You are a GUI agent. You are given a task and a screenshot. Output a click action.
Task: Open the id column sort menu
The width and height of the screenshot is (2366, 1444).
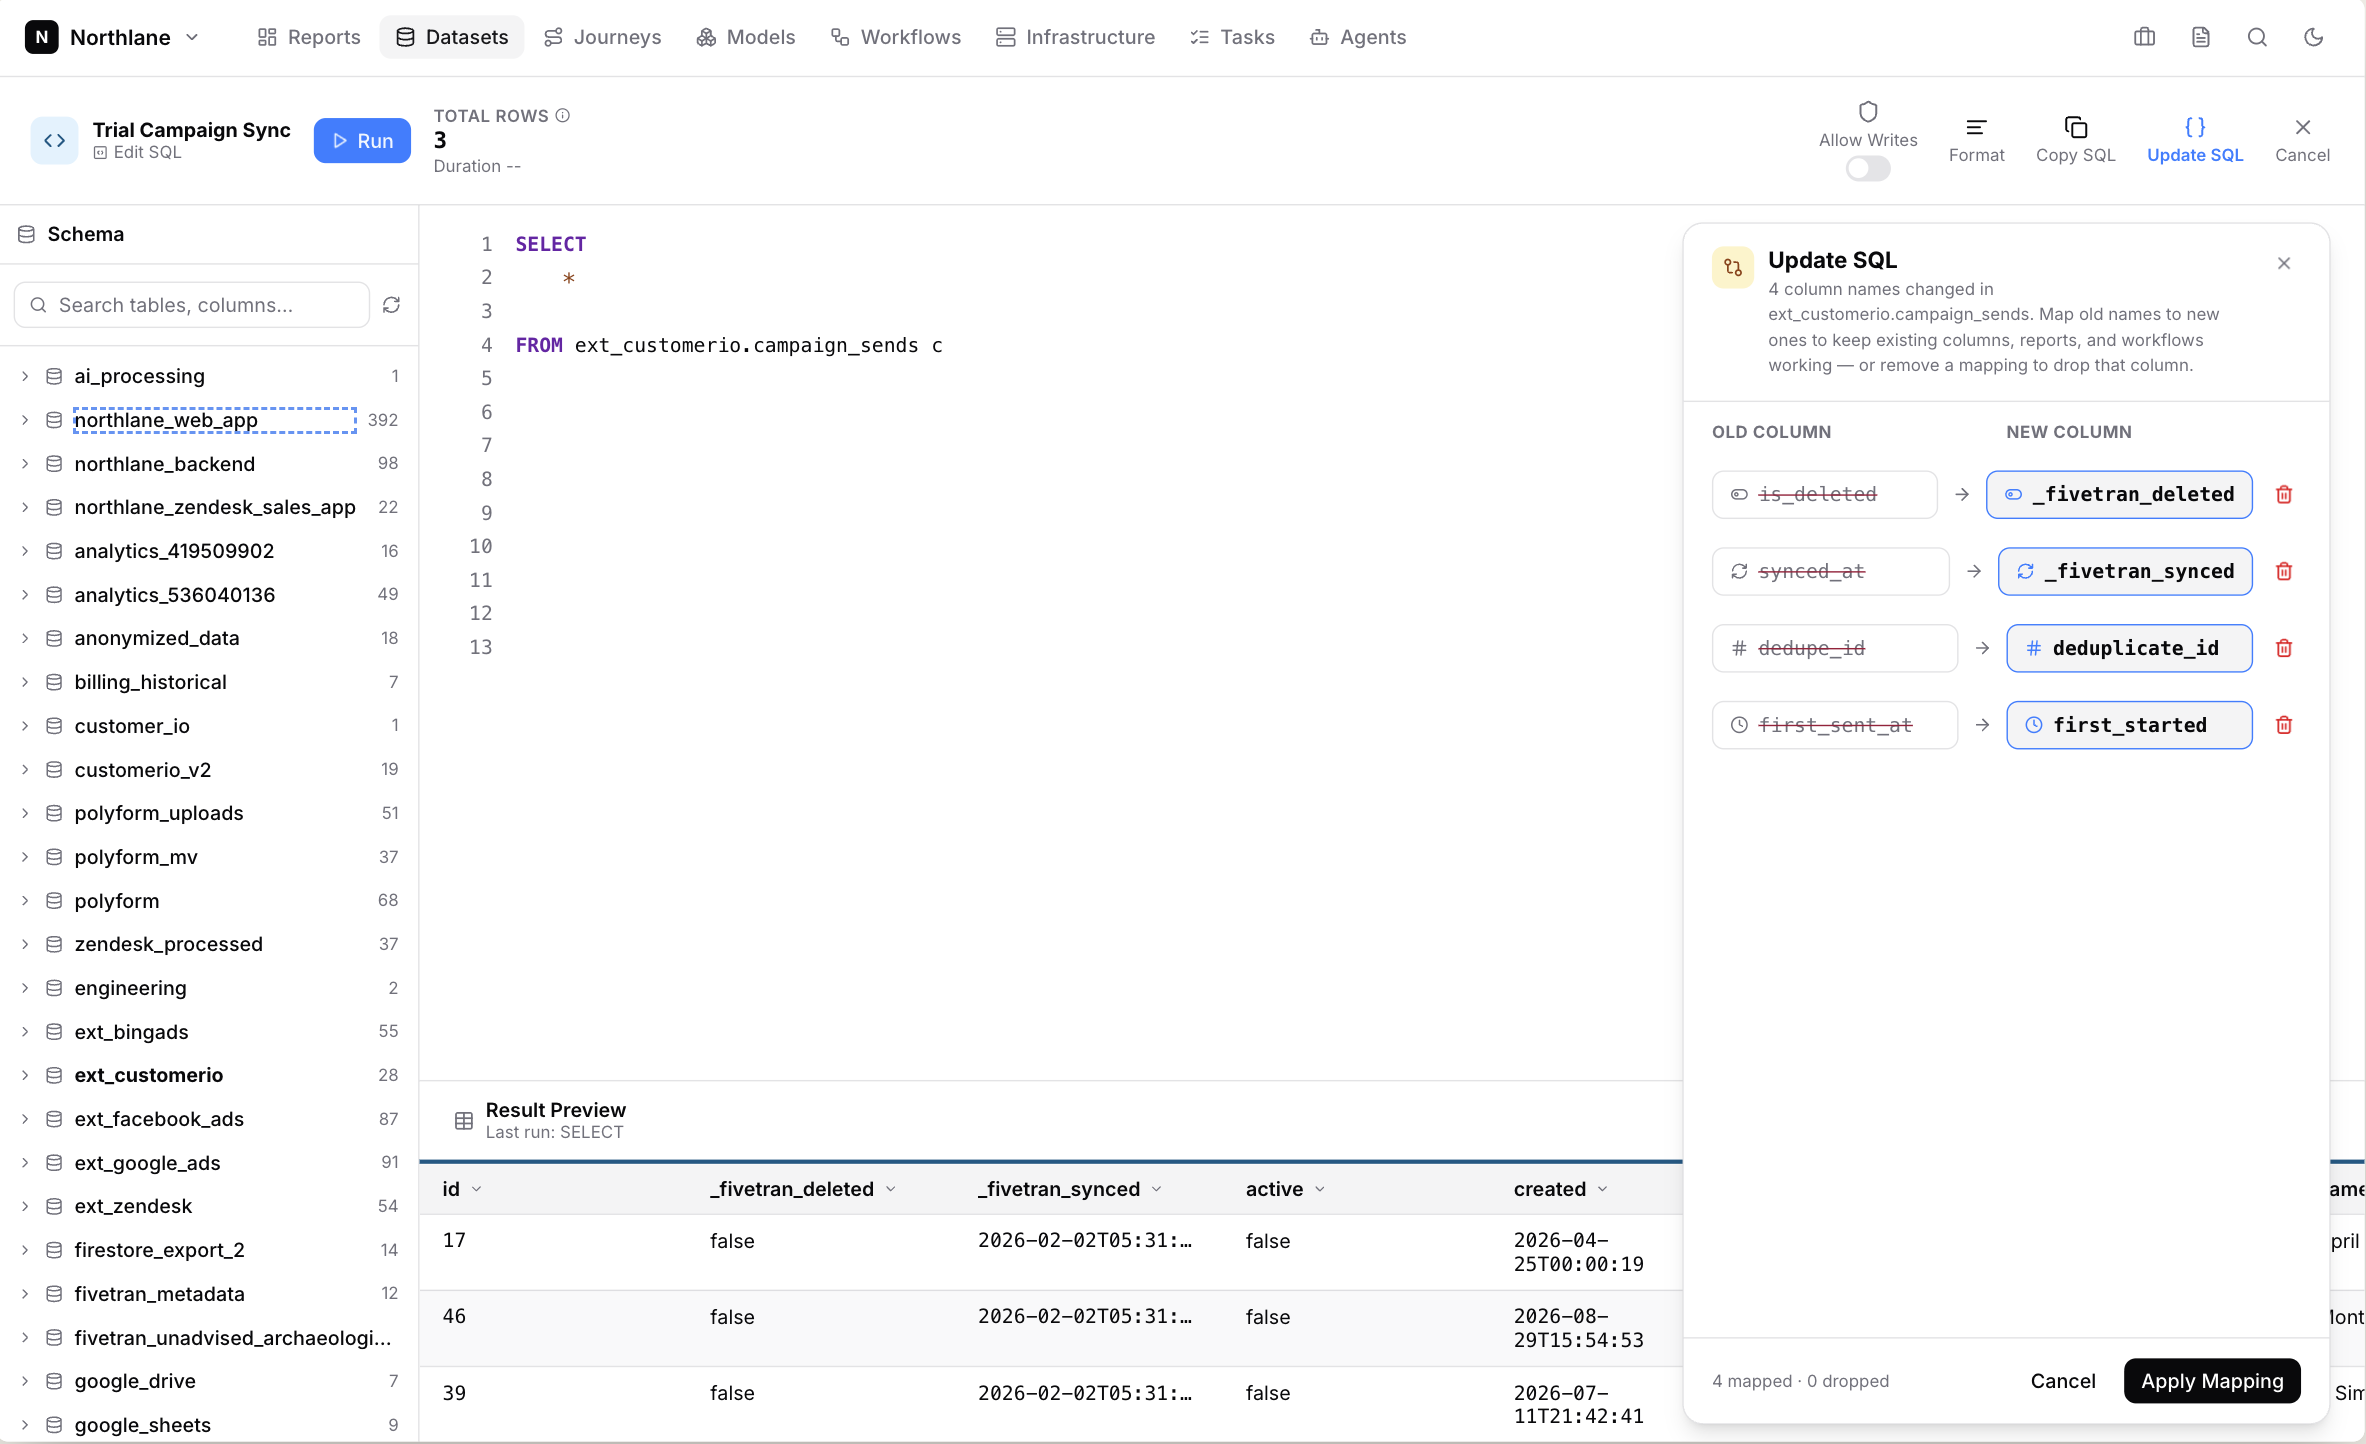[477, 1189]
